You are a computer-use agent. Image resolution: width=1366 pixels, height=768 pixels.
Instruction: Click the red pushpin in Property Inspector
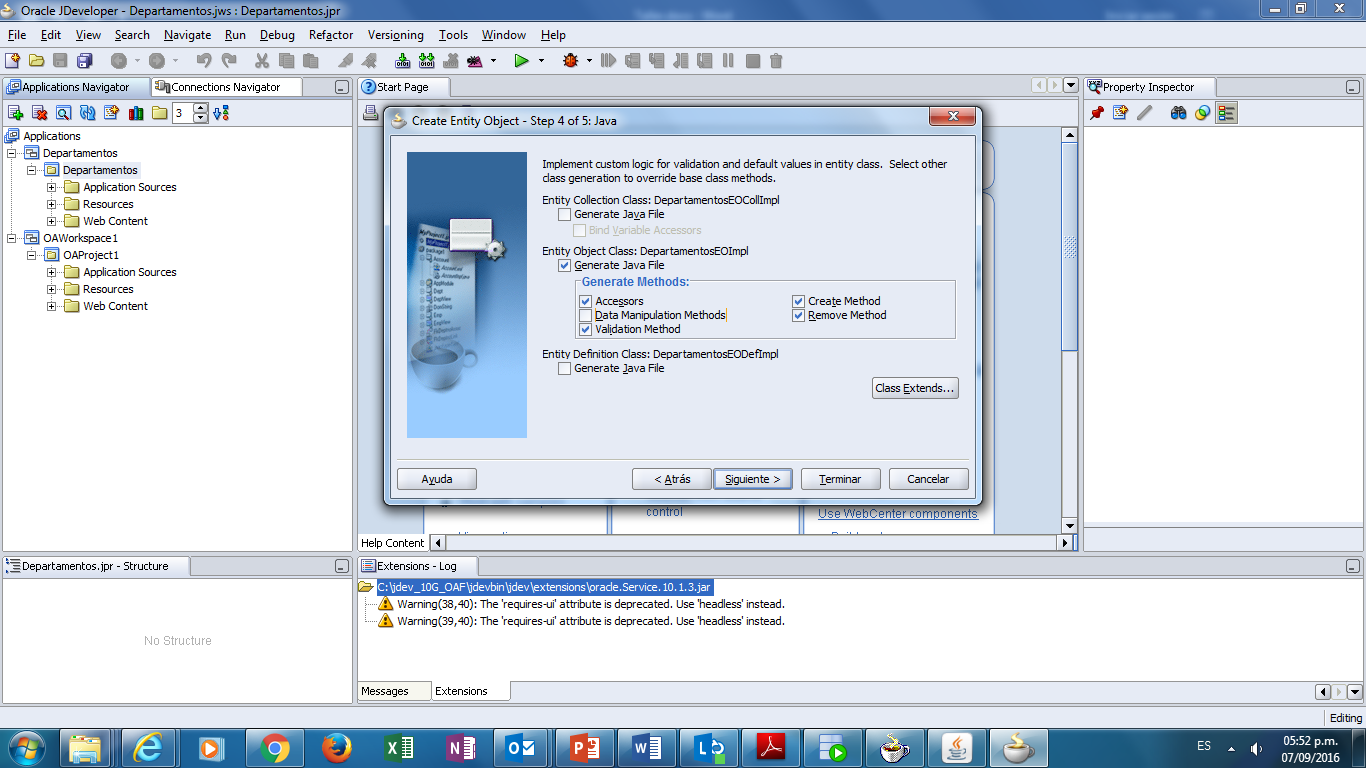pos(1096,113)
